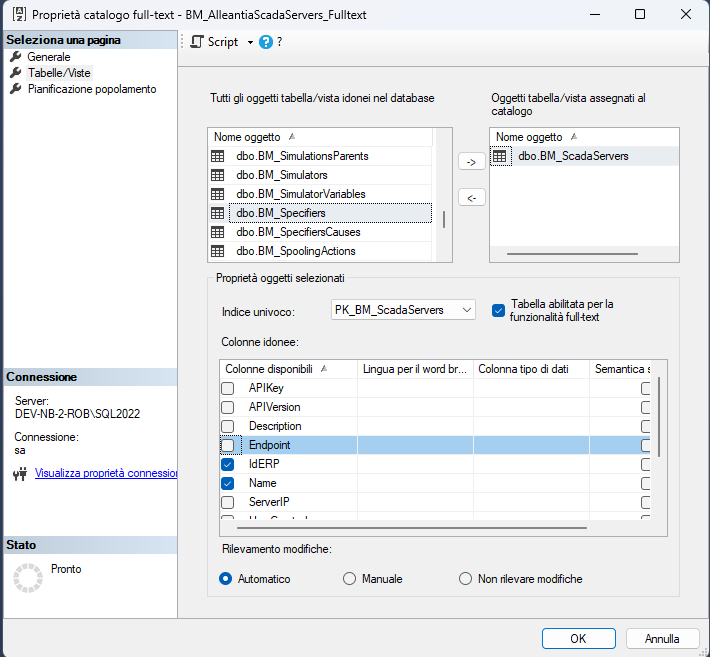The image size is (710, 657).
Task: Uncheck the IdERP column checkbox
Action: pos(228,465)
